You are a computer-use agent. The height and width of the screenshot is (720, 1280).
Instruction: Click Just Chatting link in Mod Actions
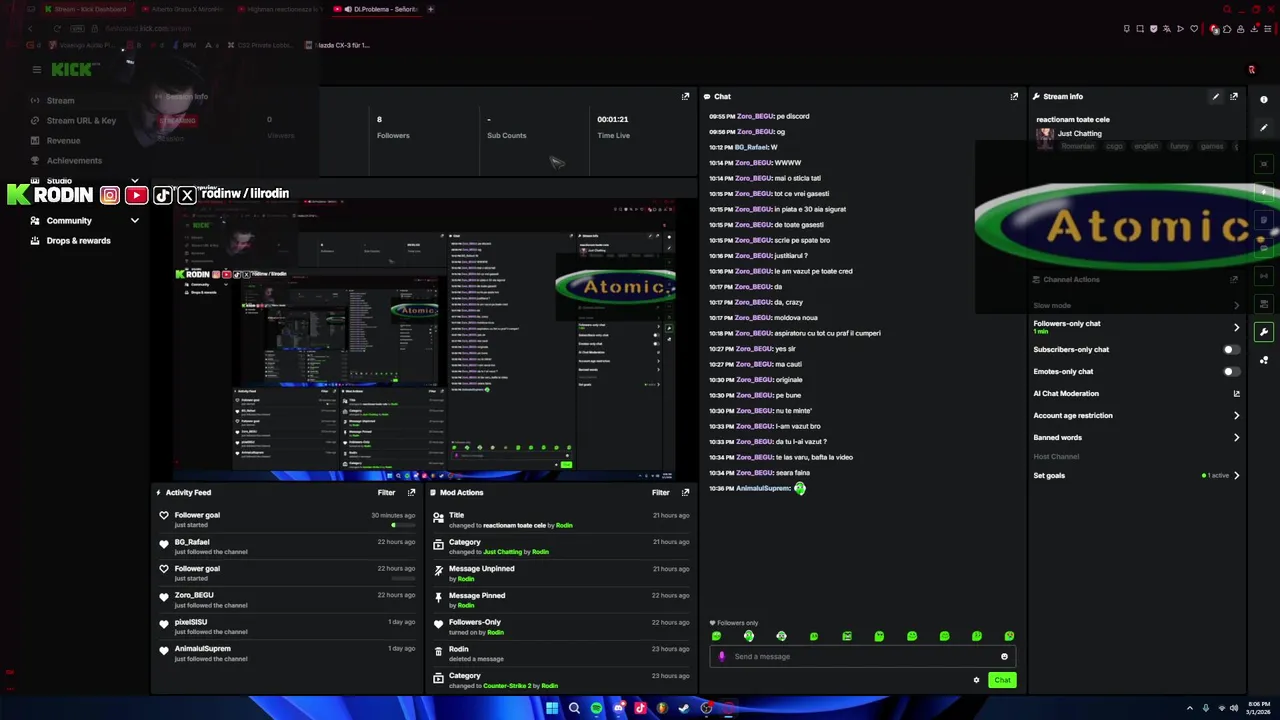coord(503,552)
